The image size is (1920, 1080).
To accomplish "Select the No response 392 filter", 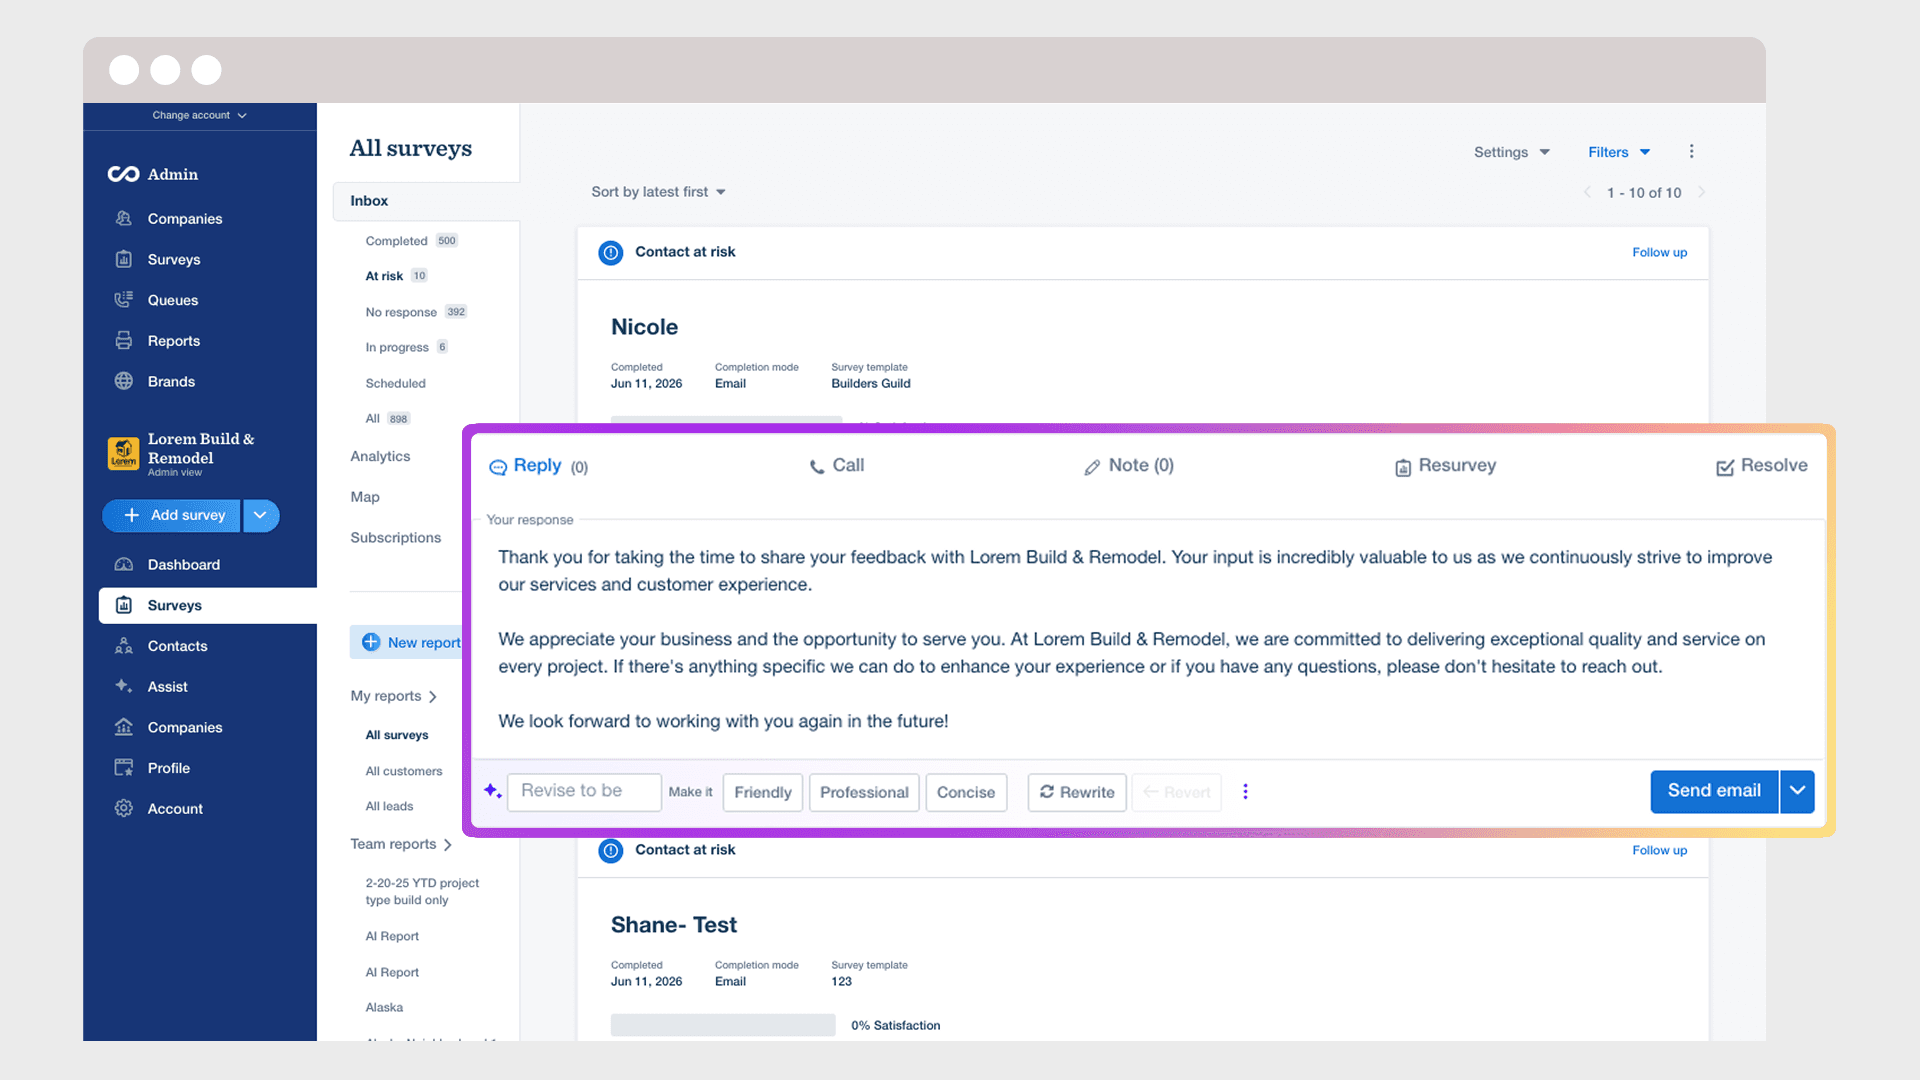I will click(x=416, y=312).
